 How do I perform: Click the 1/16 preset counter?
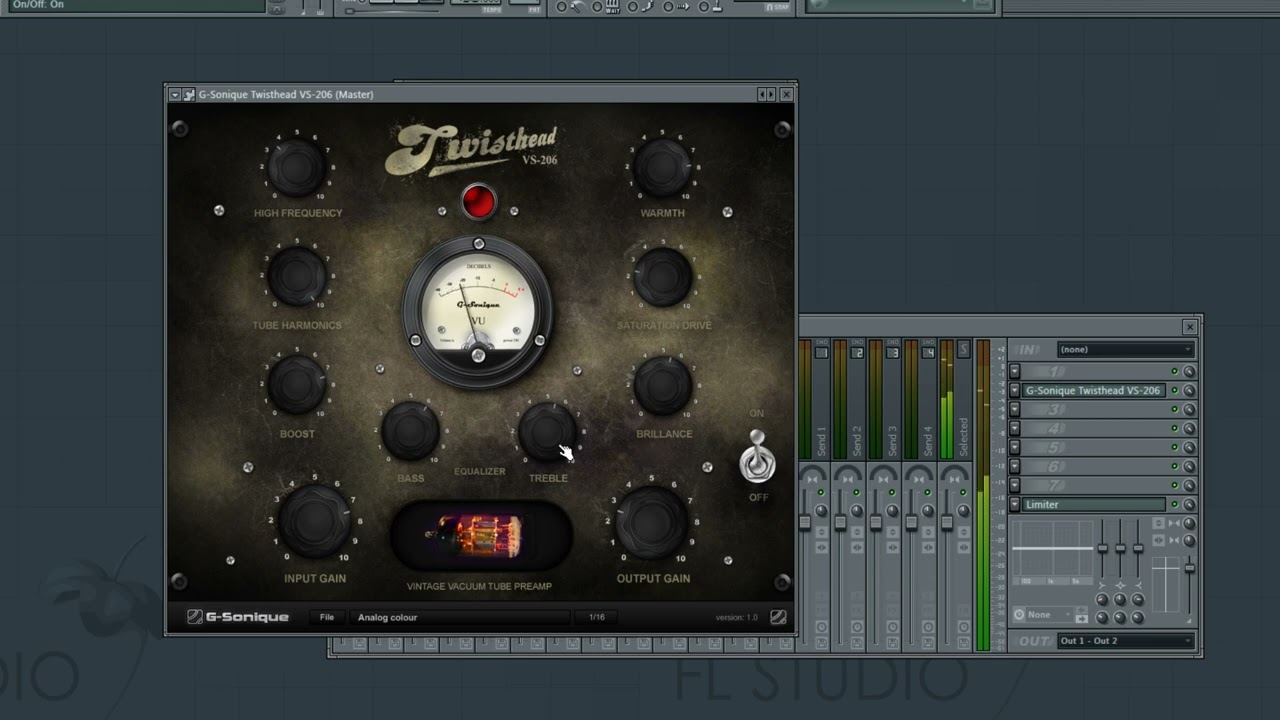pyautogui.click(x=597, y=617)
